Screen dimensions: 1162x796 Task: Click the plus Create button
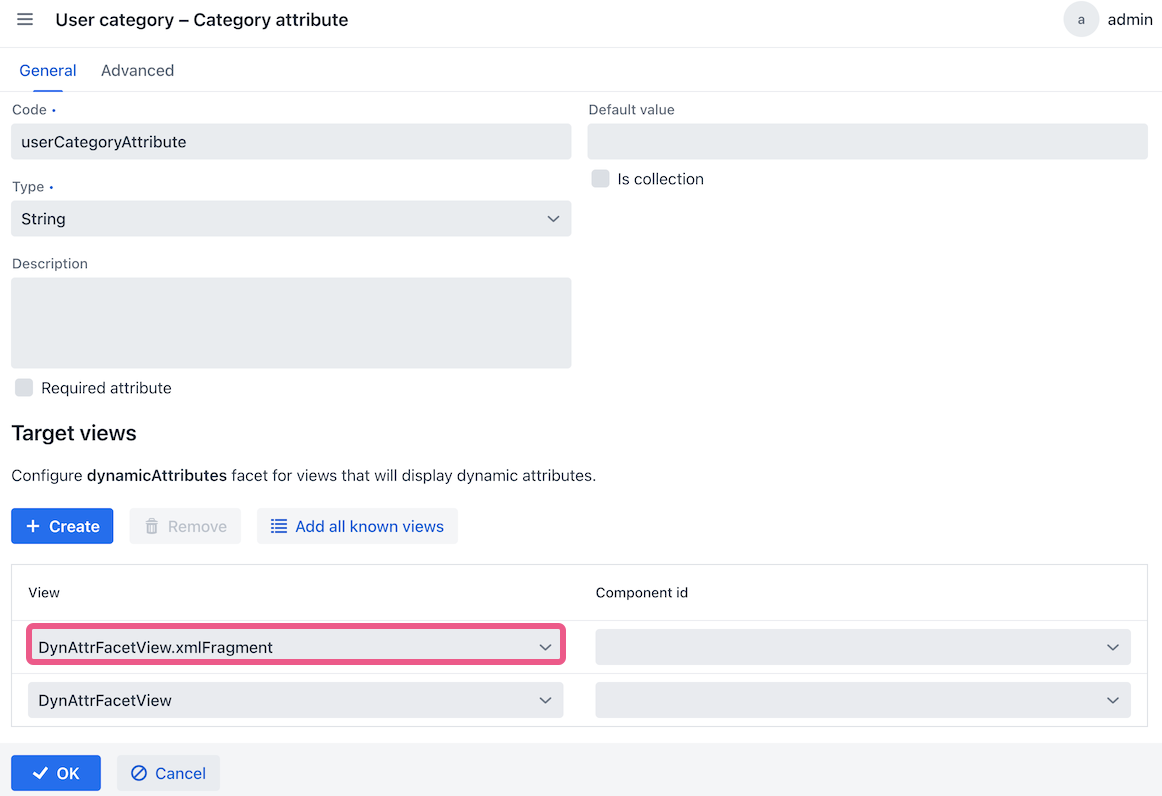coord(62,526)
